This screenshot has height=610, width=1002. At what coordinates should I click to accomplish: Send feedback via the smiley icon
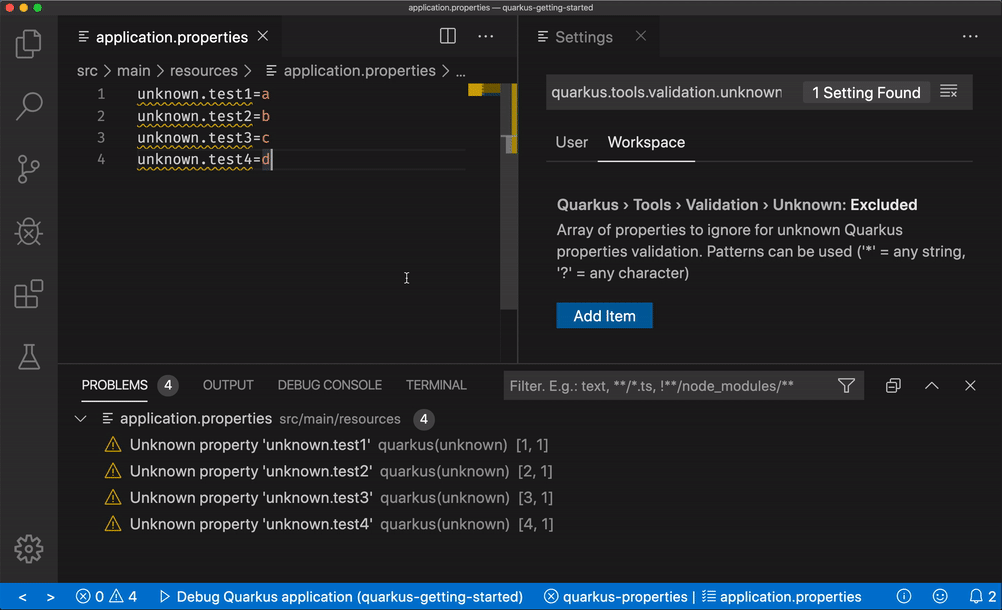click(x=938, y=595)
